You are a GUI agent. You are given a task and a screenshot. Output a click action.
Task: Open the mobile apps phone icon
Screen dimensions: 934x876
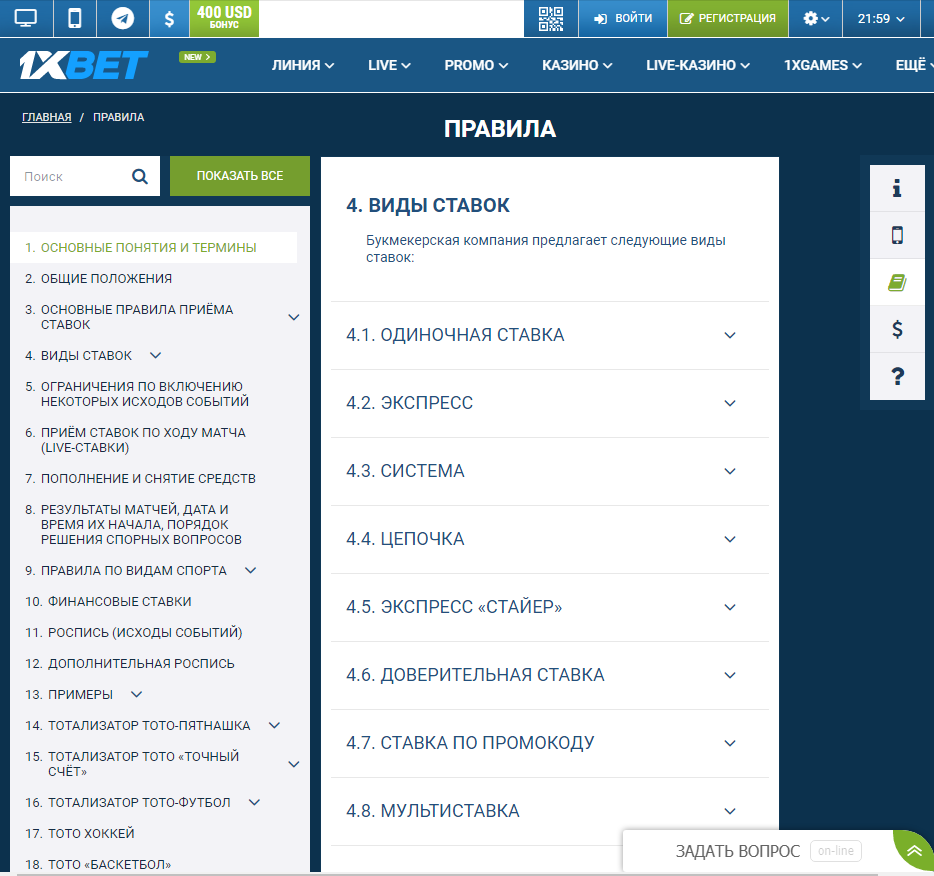(74, 18)
